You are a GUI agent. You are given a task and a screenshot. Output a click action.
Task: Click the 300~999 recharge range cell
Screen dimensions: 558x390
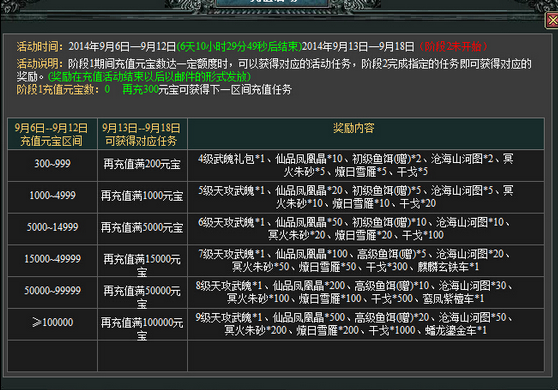pos(52,165)
